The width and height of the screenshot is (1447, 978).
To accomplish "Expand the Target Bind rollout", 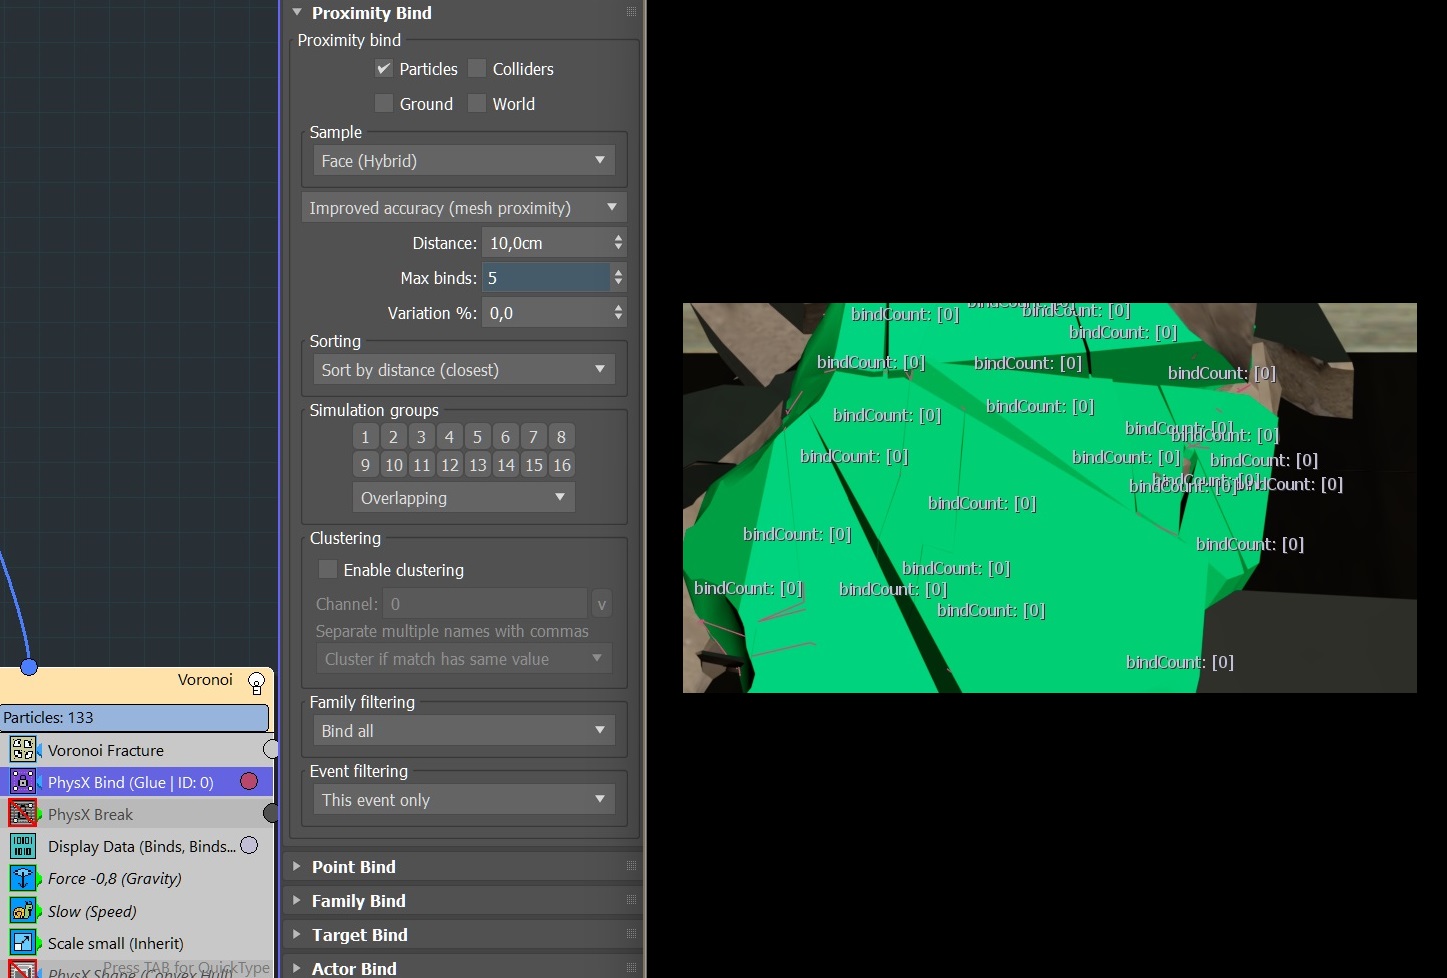I will pyautogui.click(x=359, y=935).
